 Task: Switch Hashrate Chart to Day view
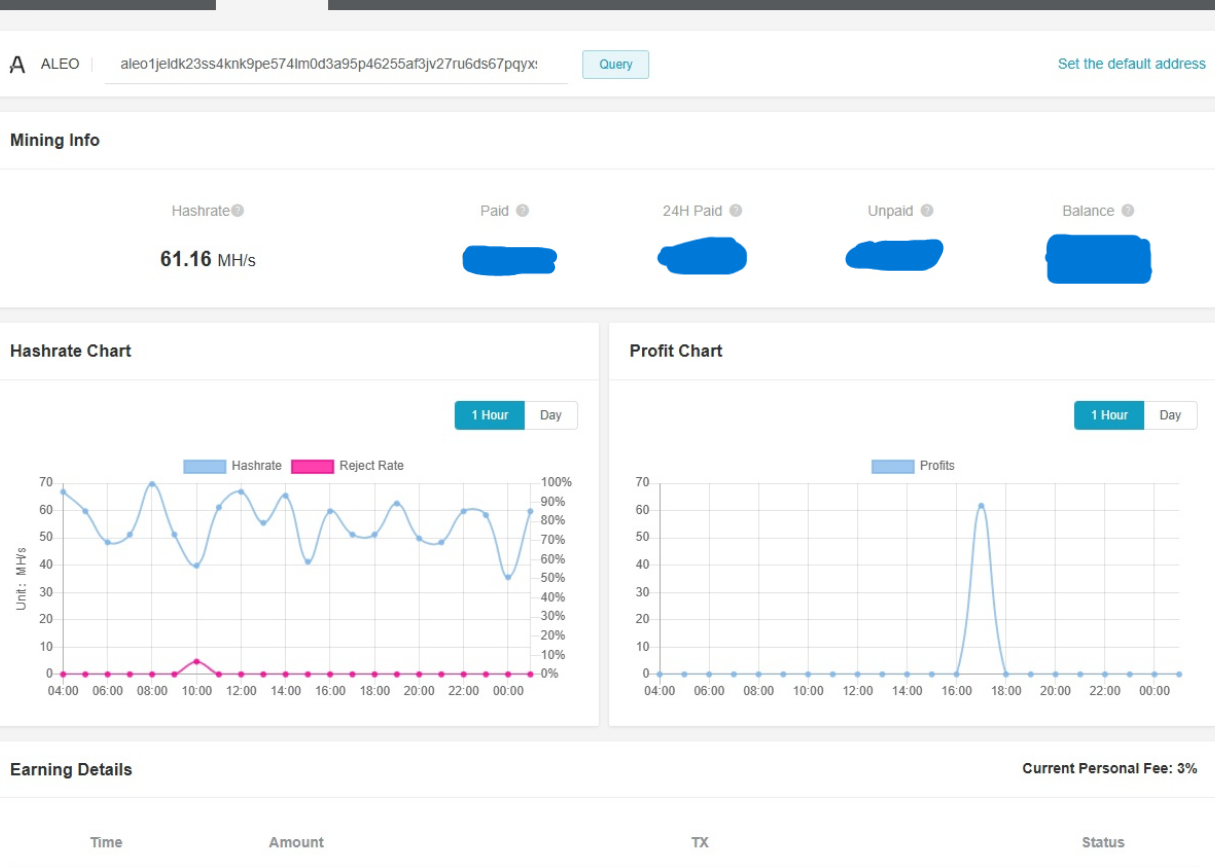pos(551,415)
